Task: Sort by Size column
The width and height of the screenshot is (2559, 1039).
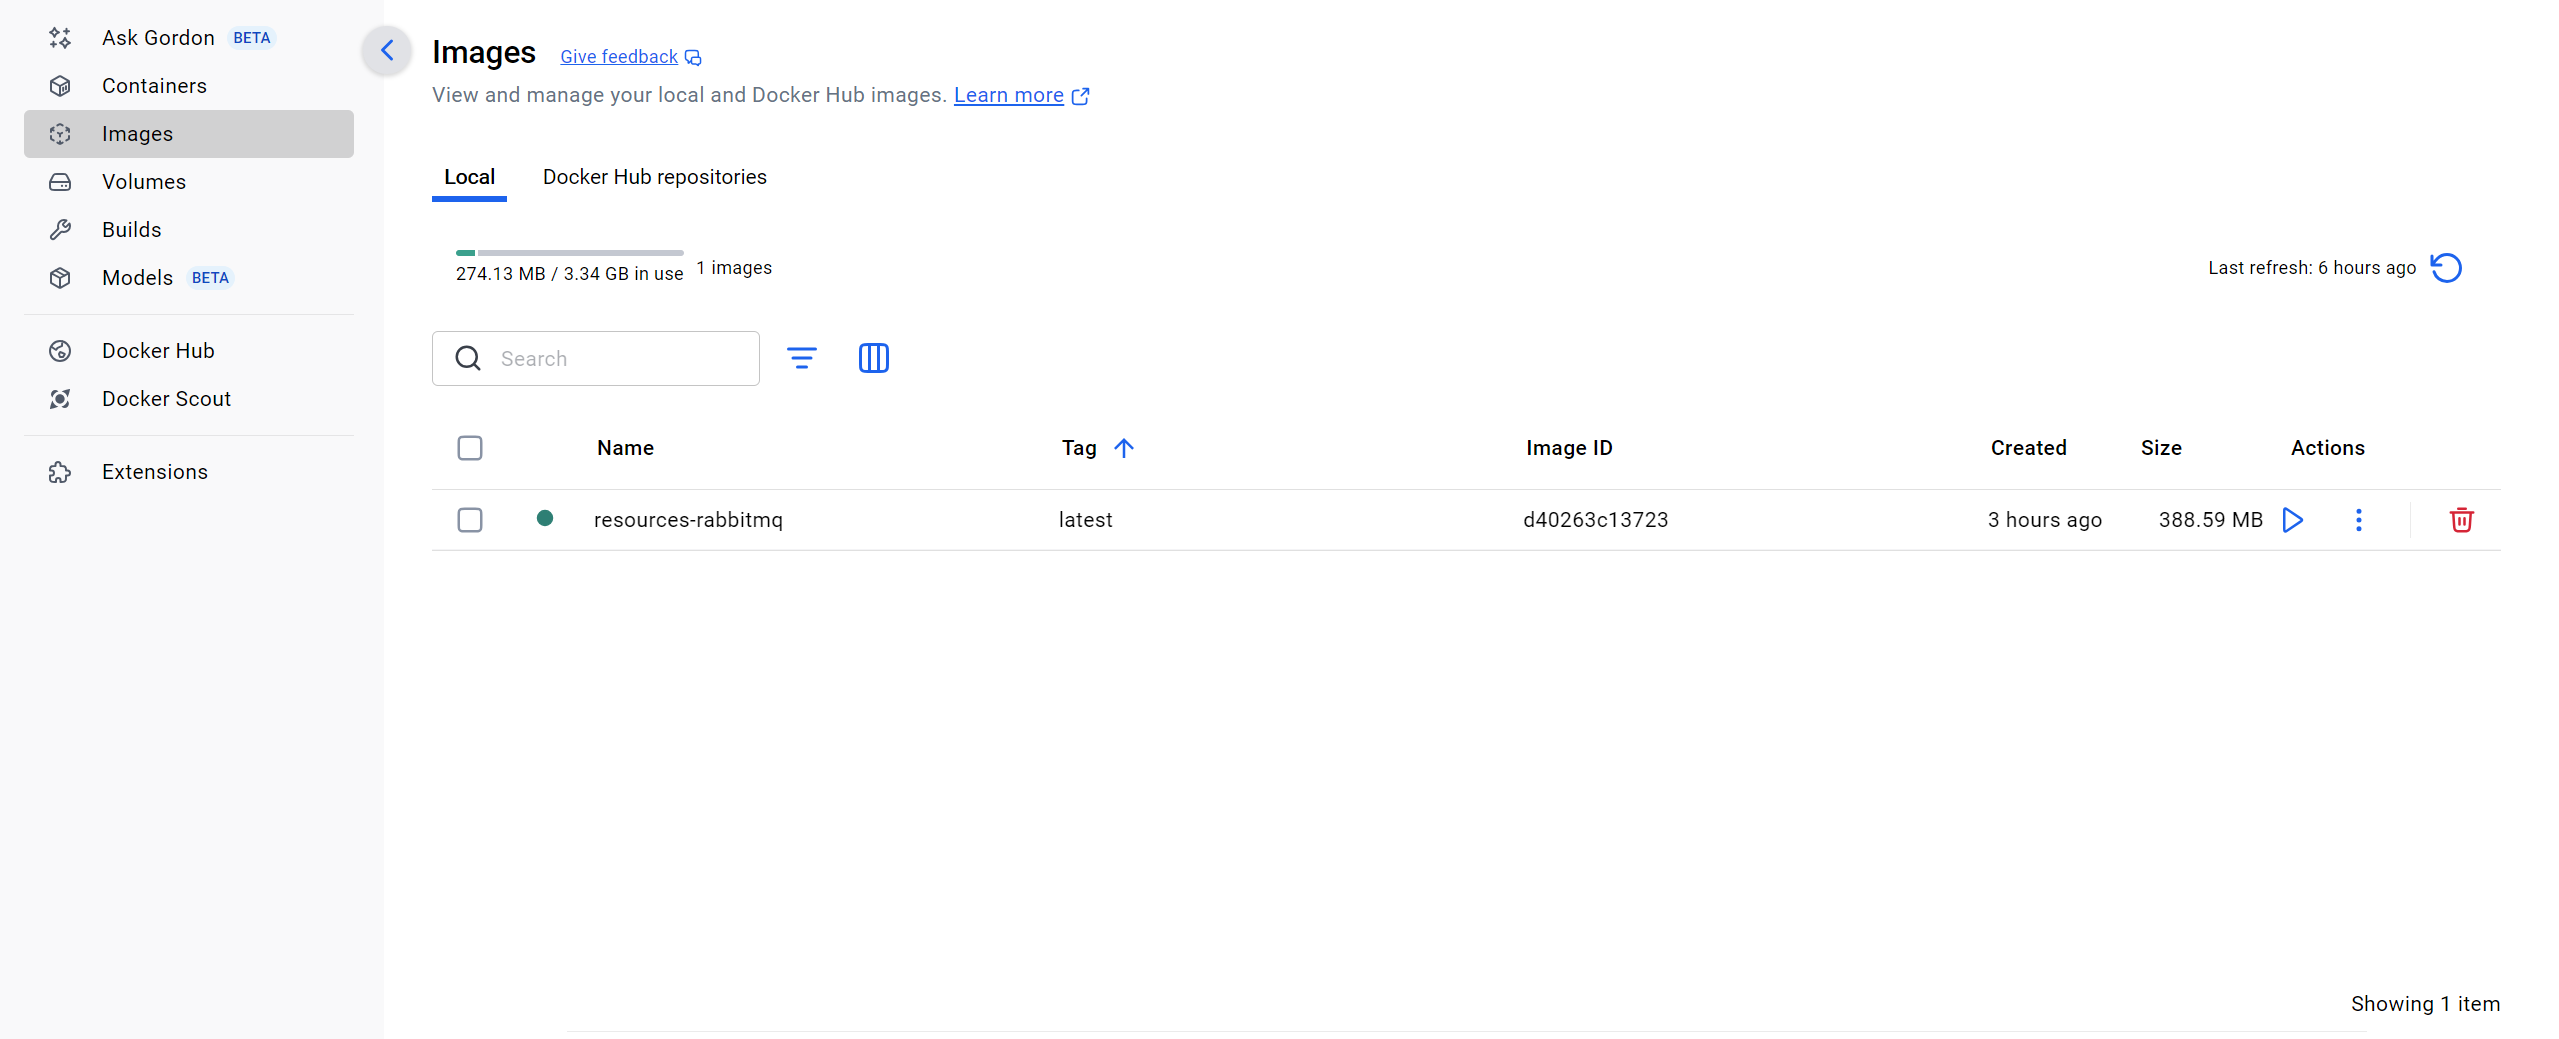Action: coord(2161,448)
